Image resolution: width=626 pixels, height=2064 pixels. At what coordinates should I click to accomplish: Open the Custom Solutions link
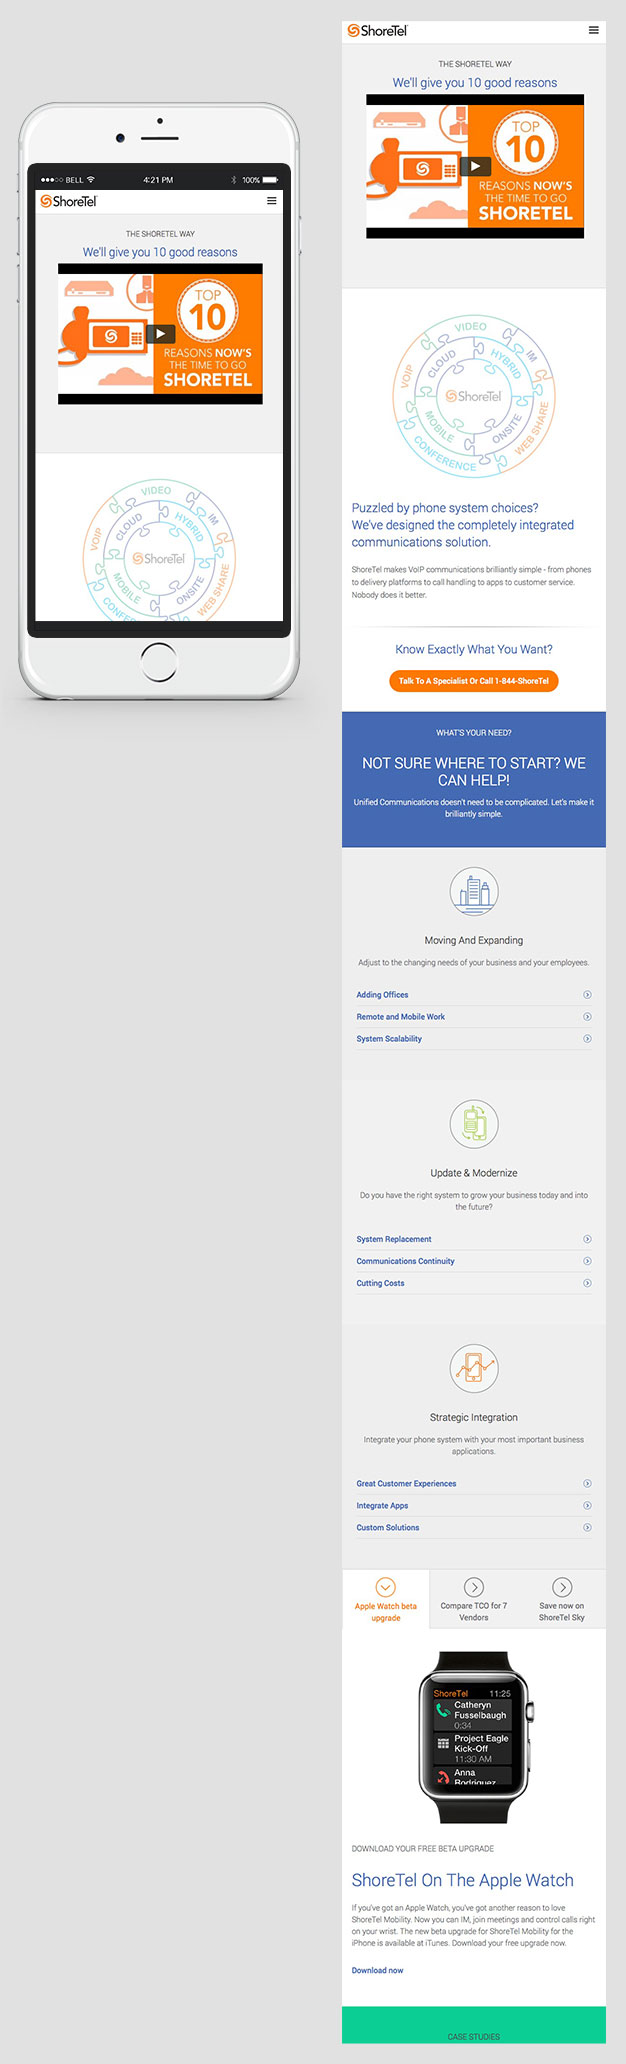pos(388,1528)
